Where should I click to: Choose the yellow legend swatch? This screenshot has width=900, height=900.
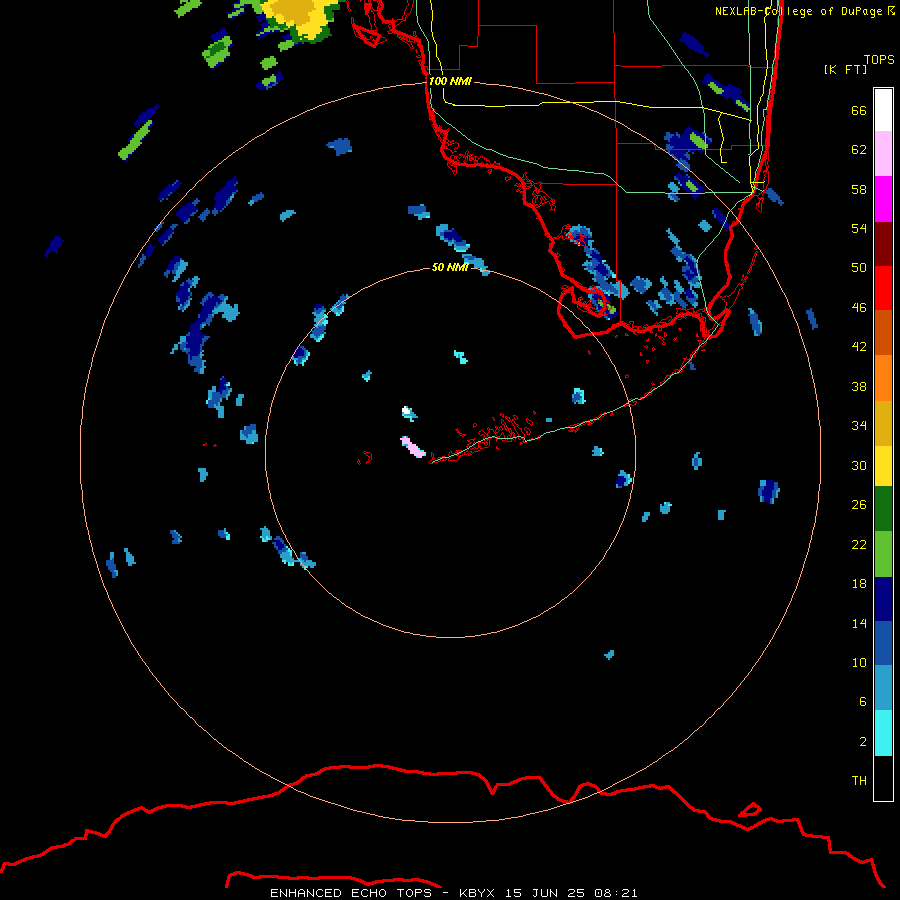(883, 466)
